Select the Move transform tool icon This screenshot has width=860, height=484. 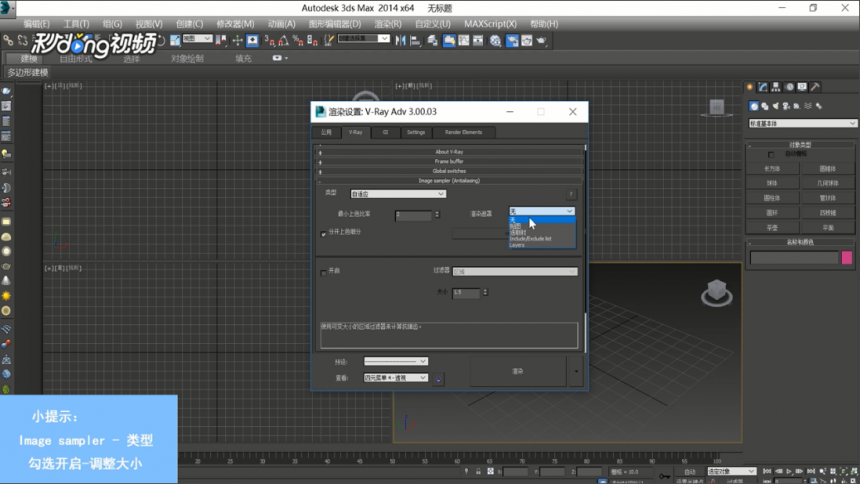tap(237, 40)
